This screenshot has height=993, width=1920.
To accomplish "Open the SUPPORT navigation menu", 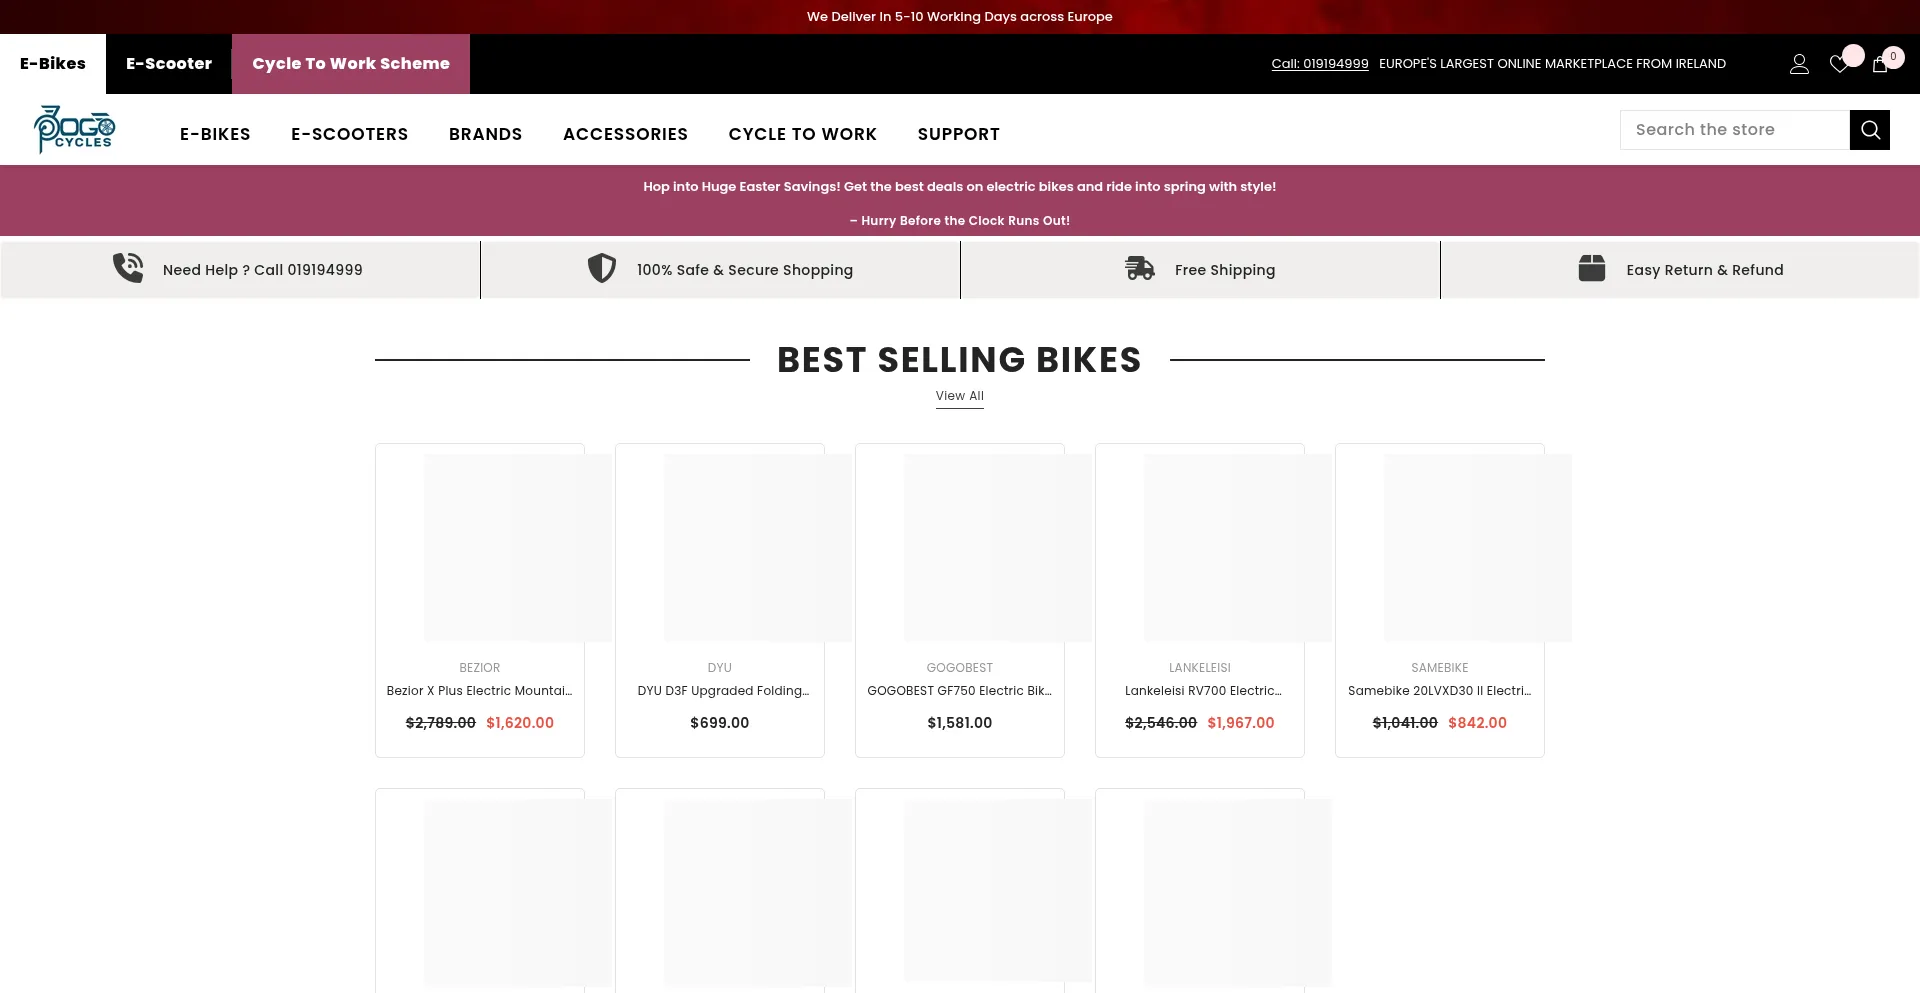I will (959, 134).
